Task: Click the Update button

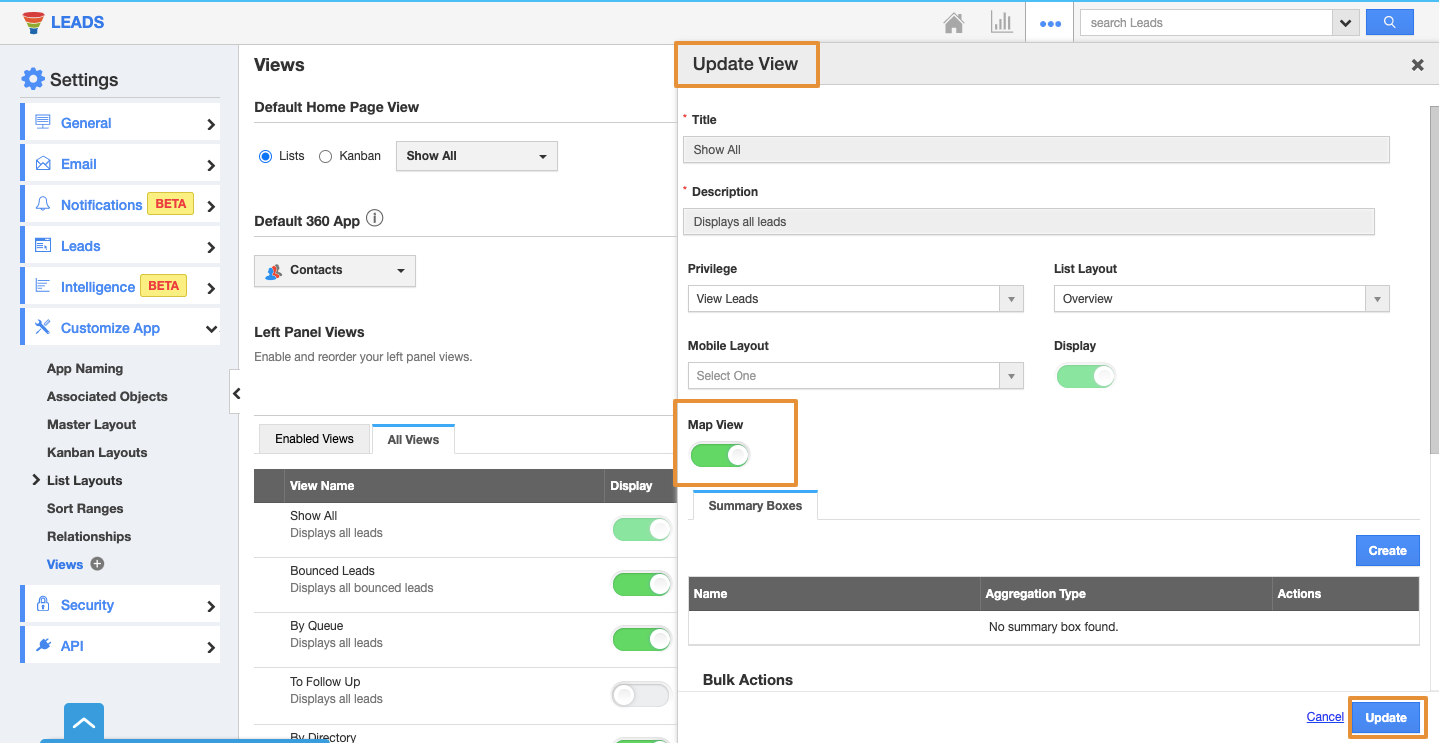Action: coord(1385,717)
